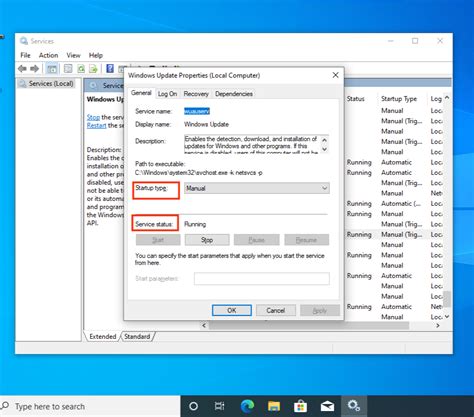The image size is (474, 417).
Task: Confirm the dialog with OK
Action: click(x=232, y=310)
